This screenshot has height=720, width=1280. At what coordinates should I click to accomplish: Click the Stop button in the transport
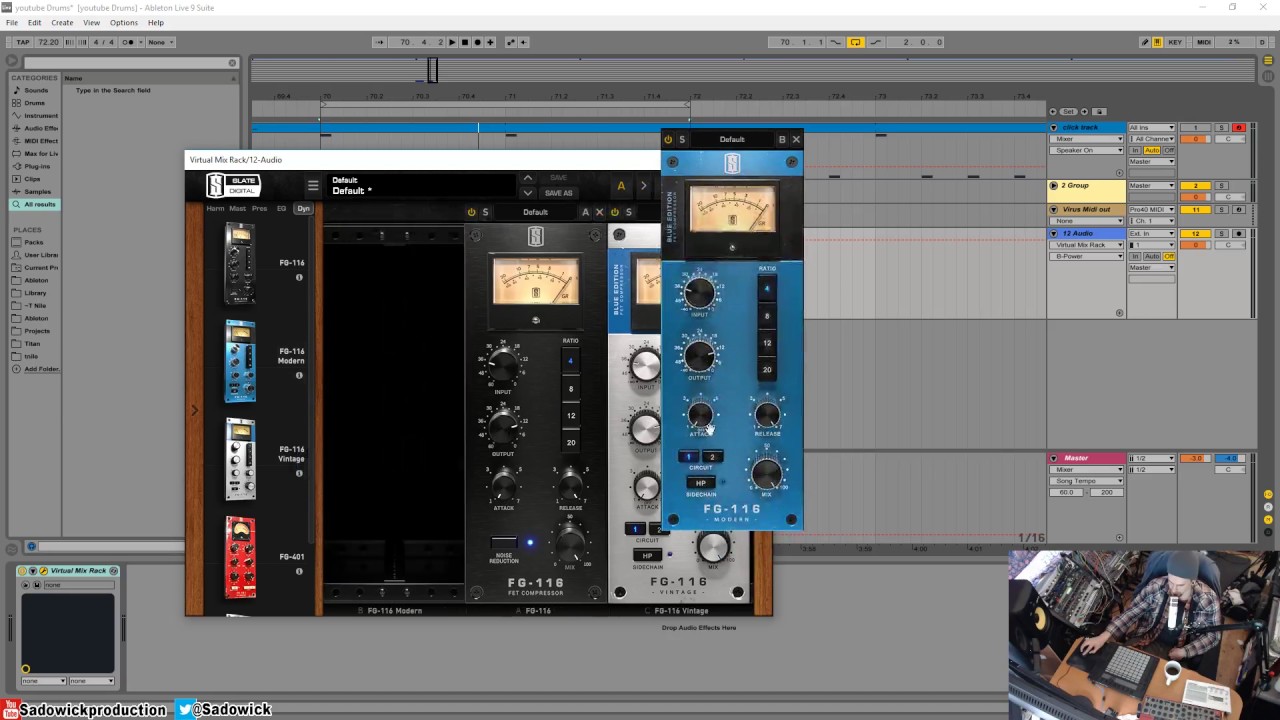tap(465, 42)
